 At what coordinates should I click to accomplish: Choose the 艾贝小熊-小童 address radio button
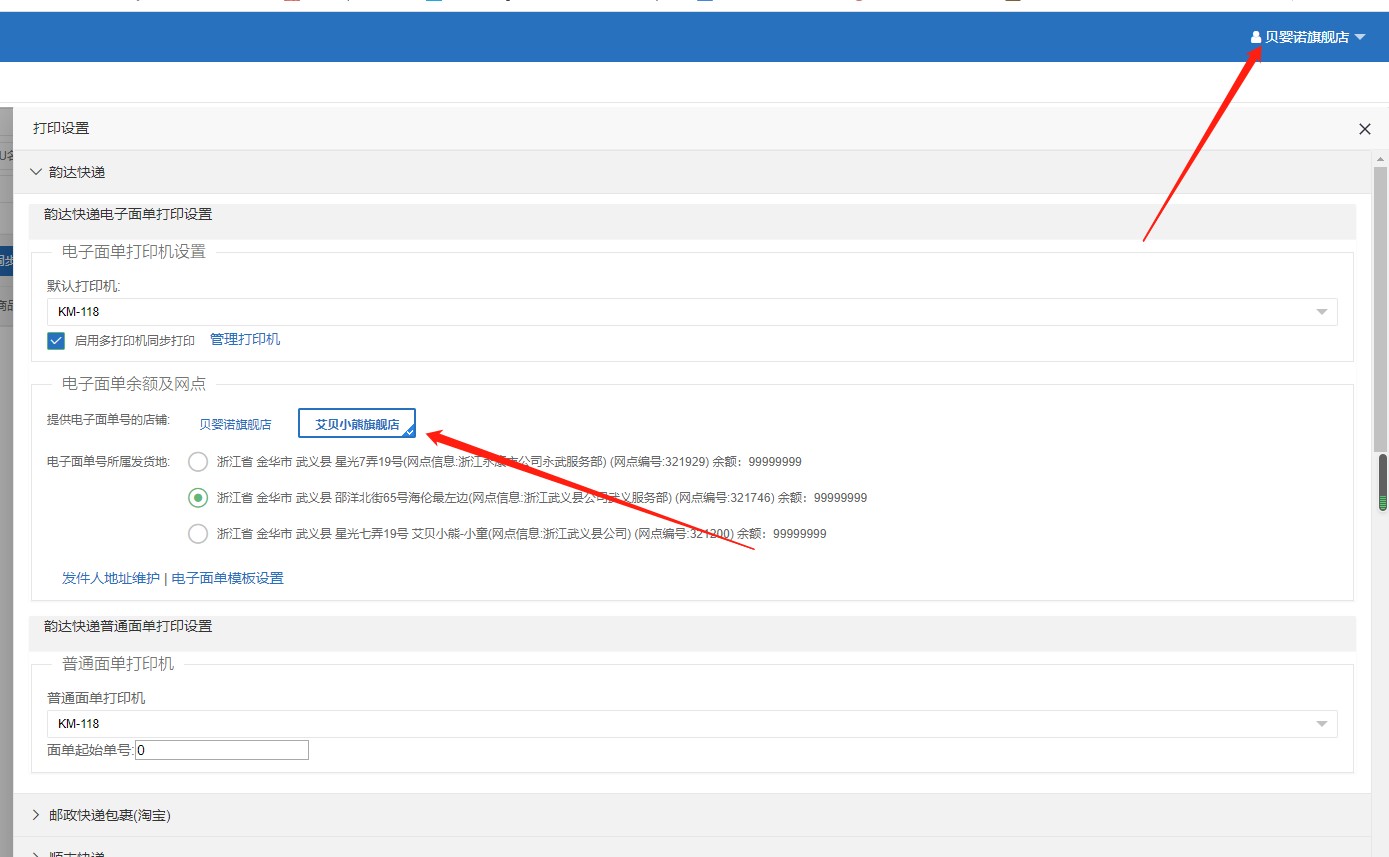point(198,534)
